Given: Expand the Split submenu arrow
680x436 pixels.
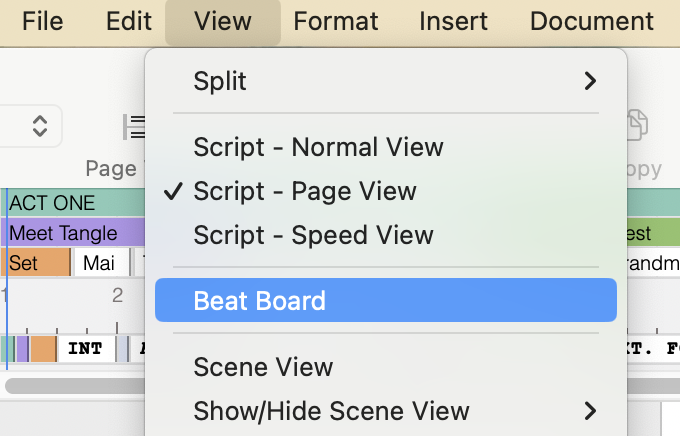Looking at the screenshot, I should (x=590, y=81).
